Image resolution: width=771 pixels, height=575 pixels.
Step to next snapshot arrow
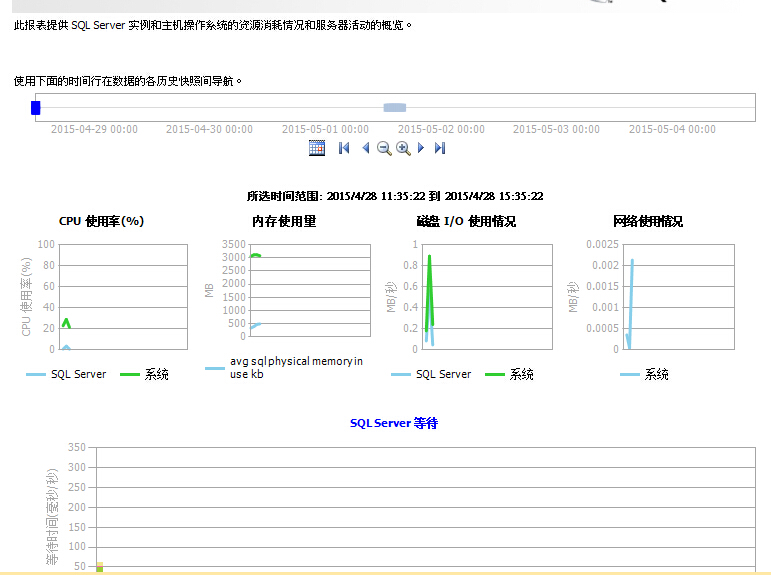point(421,148)
